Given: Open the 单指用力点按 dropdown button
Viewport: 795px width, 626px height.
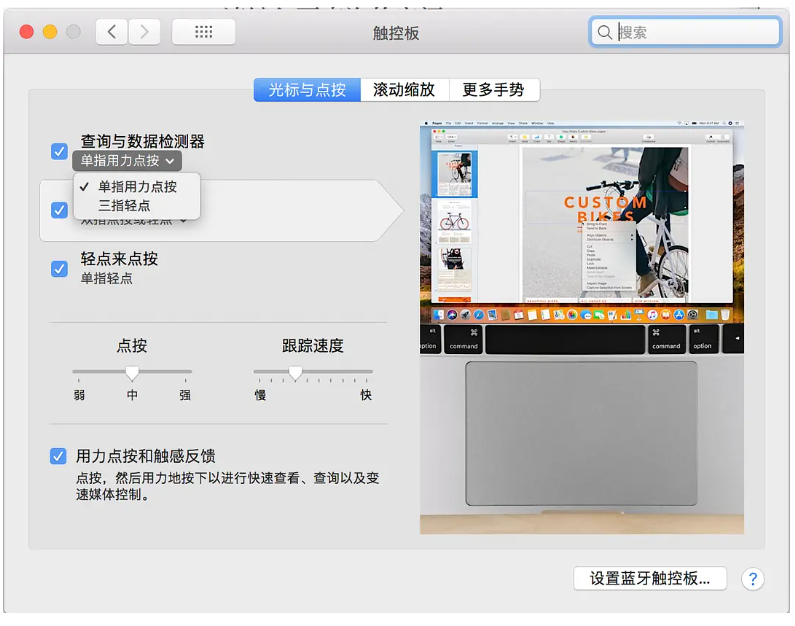Looking at the screenshot, I should tap(127, 161).
